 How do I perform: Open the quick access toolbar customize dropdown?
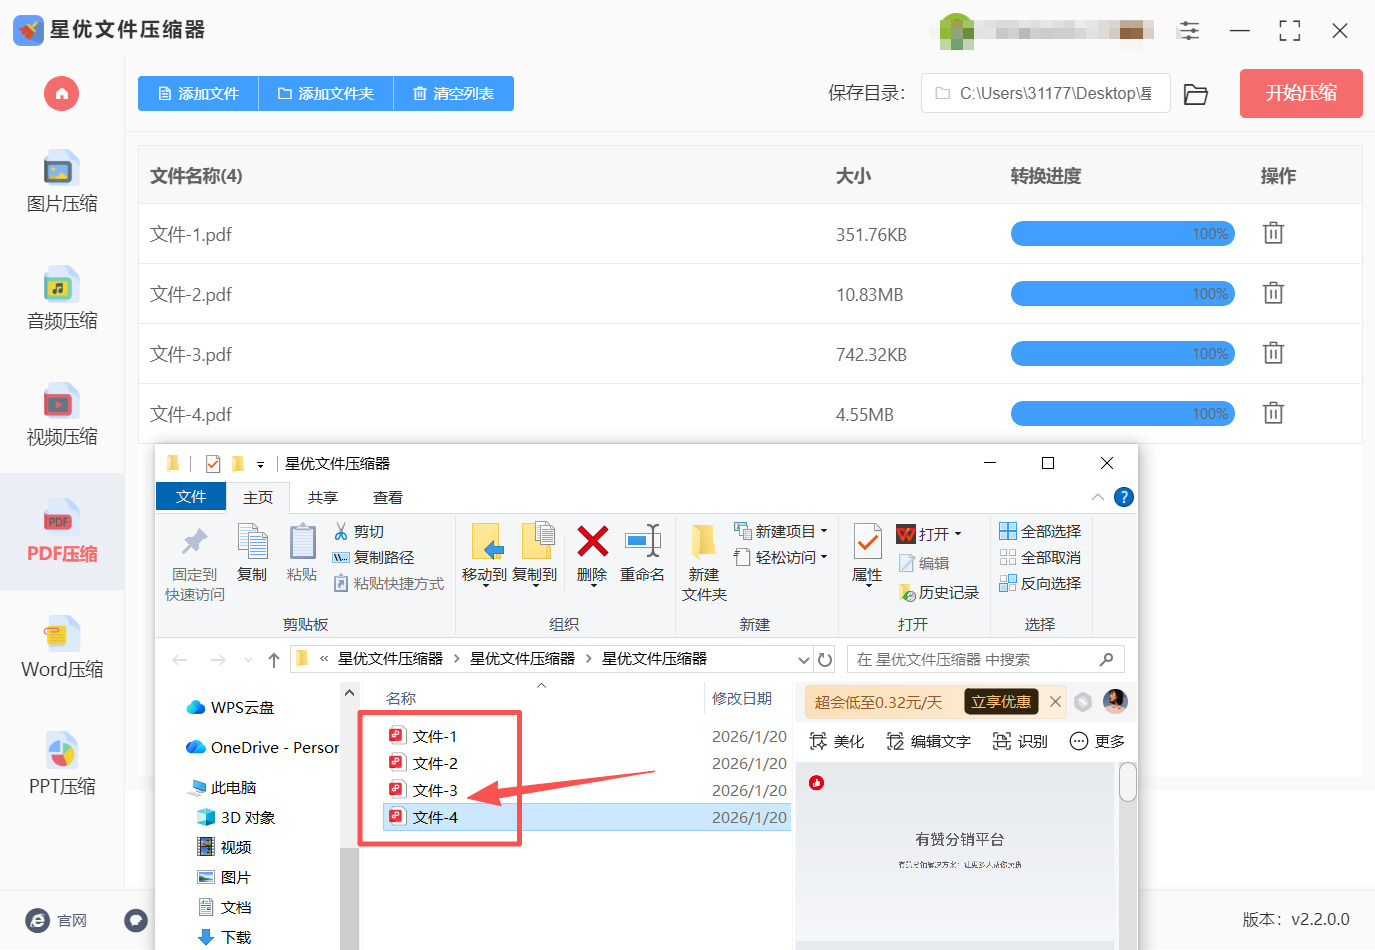pos(260,464)
